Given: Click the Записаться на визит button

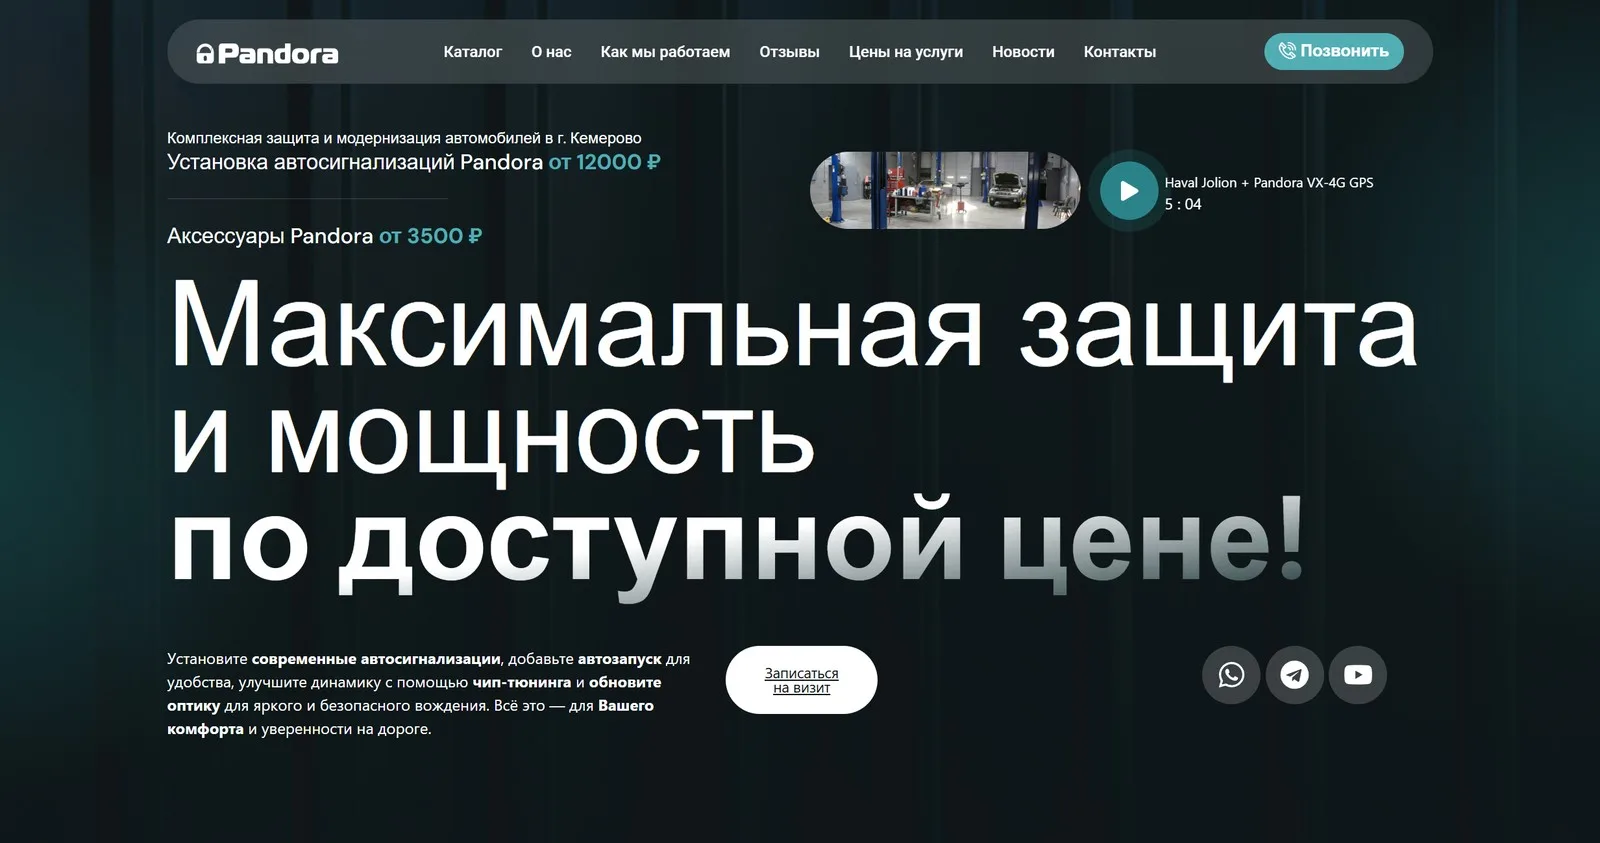Looking at the screenshot, I should [801, 680].
